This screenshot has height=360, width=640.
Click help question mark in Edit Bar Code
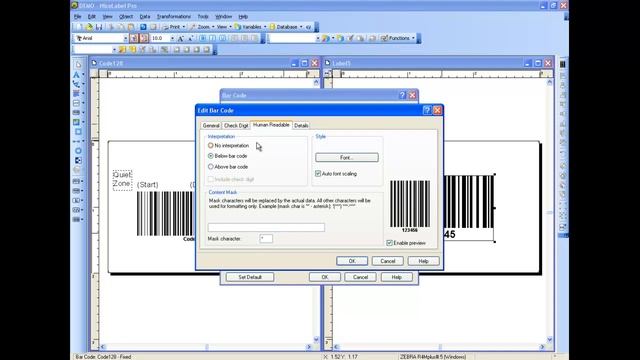pyautogui.click(x=427, y=110)
